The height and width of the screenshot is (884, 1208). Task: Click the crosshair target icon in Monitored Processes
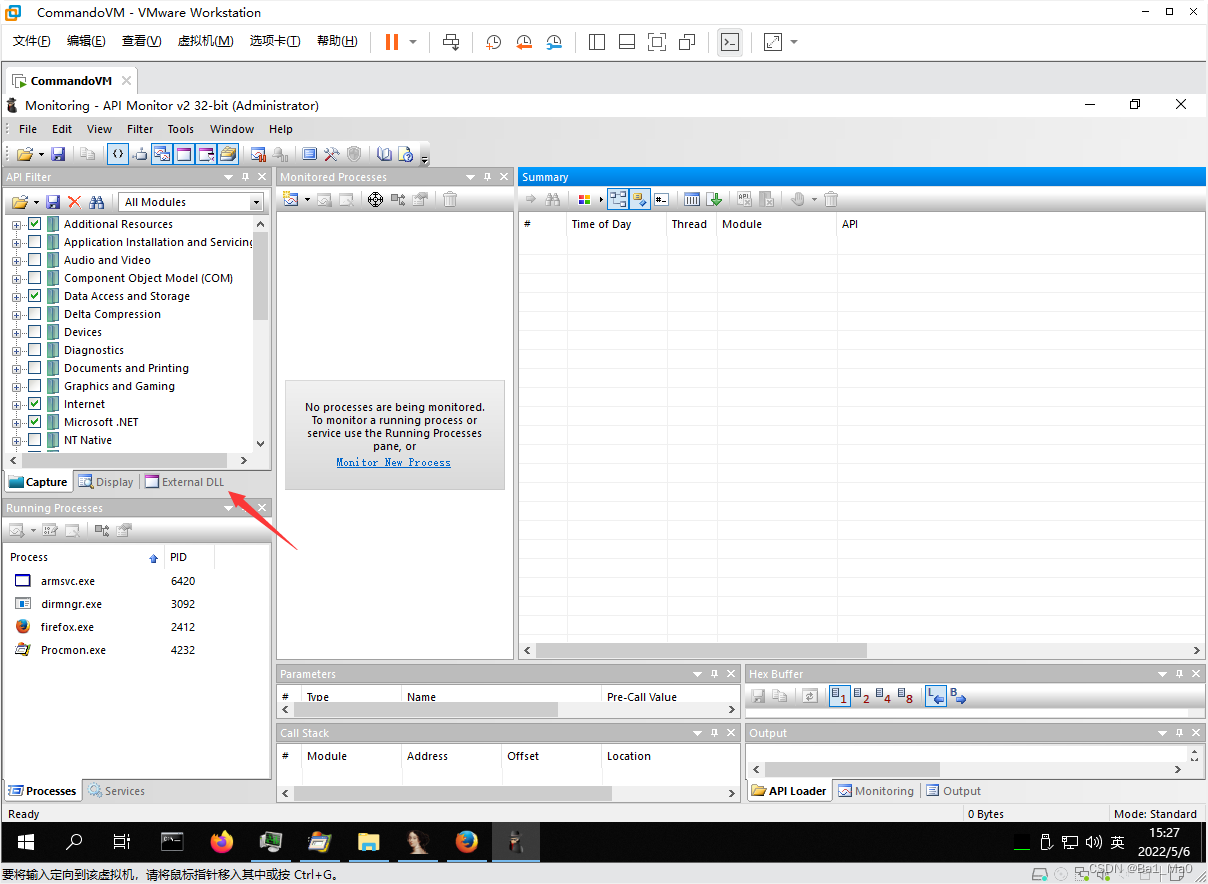click(375, 200)
